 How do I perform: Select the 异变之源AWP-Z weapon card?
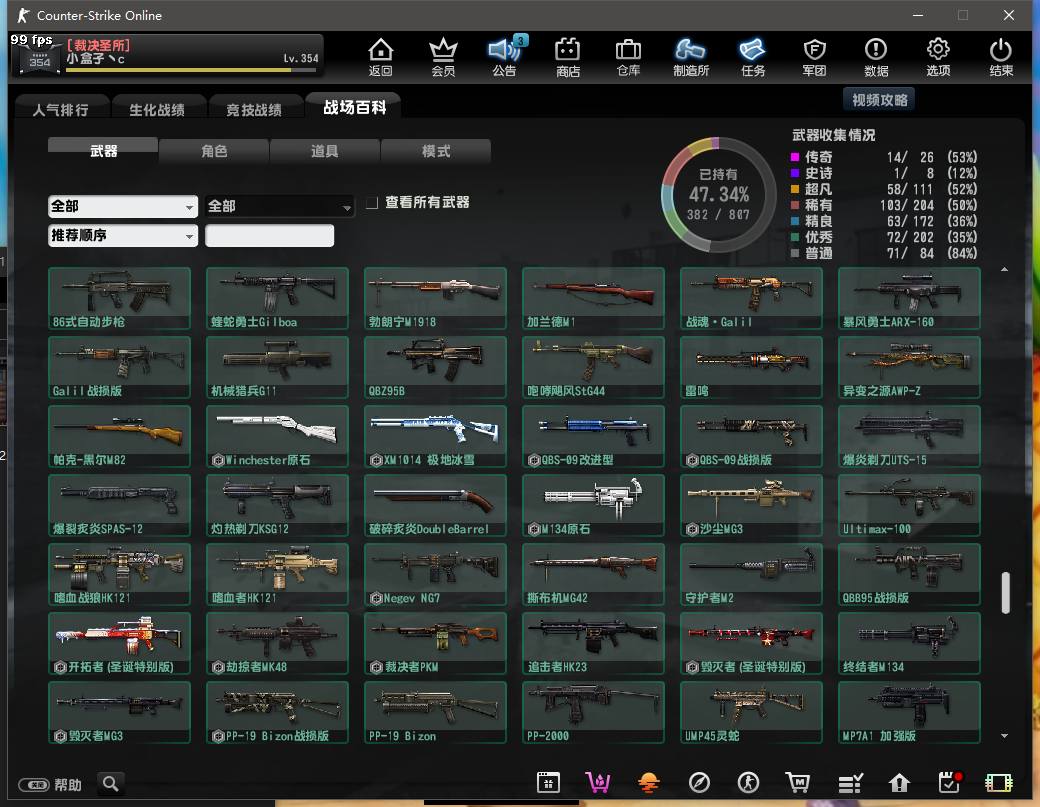point(909,367)
